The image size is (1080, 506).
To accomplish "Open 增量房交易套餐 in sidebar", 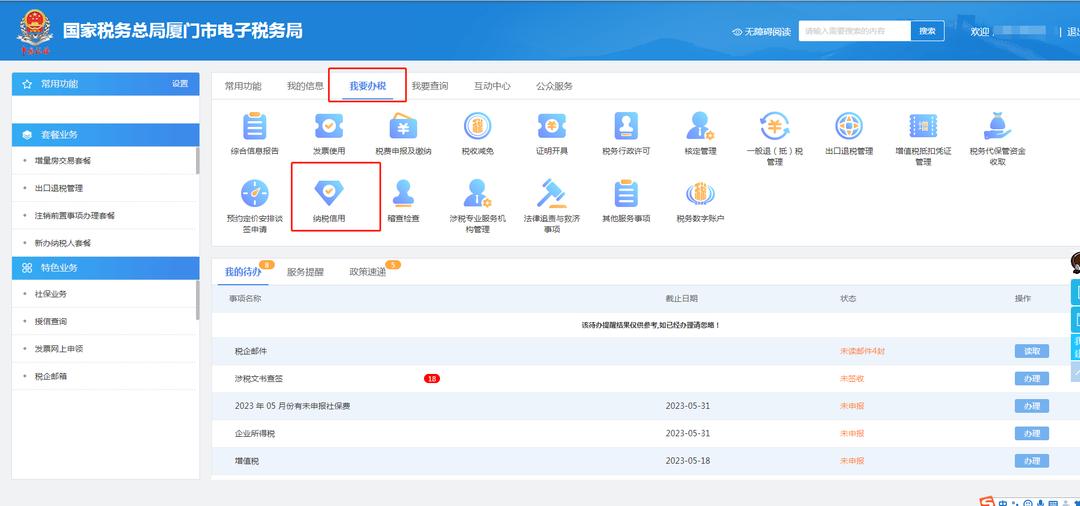I will [x=63, y=160].
